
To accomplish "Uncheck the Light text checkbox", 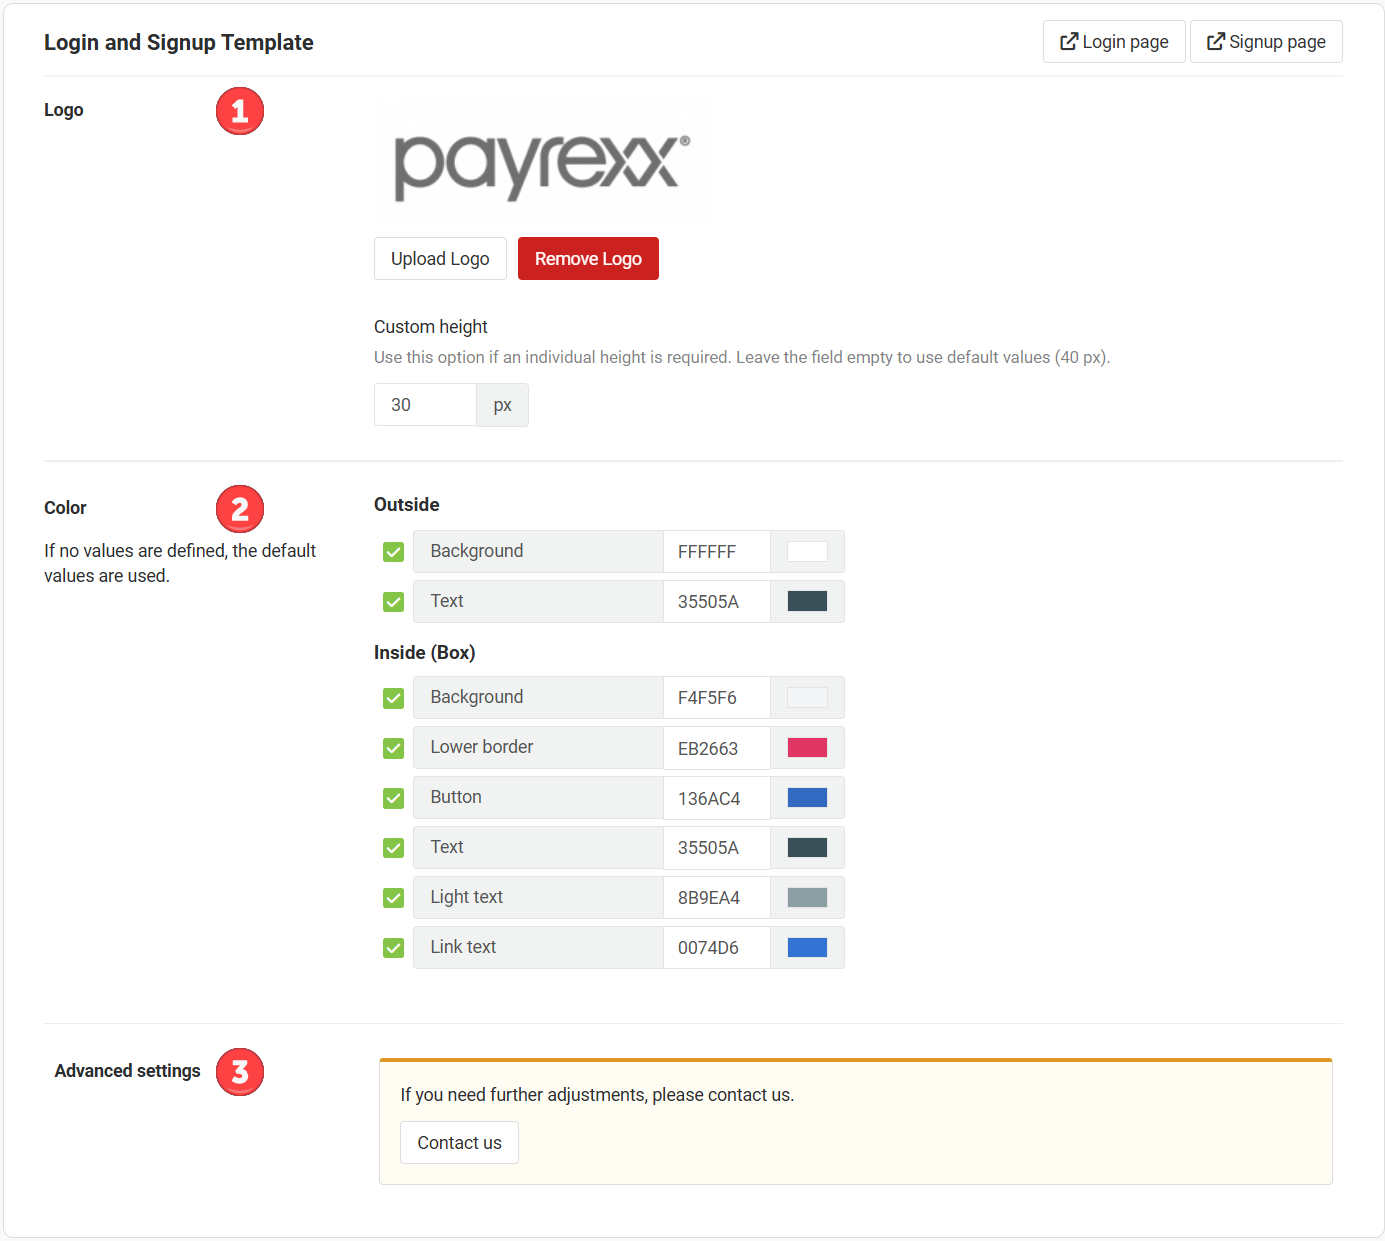I will pos(393,898).
